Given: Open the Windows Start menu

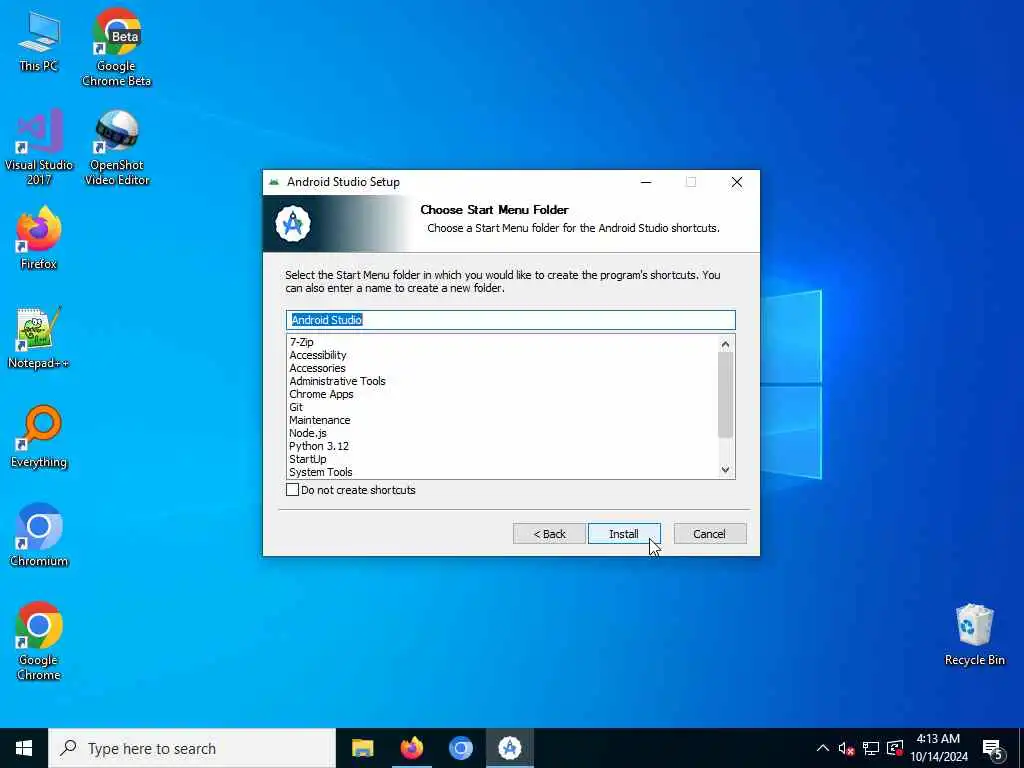Looking at the screenshot, I should 24,748.
